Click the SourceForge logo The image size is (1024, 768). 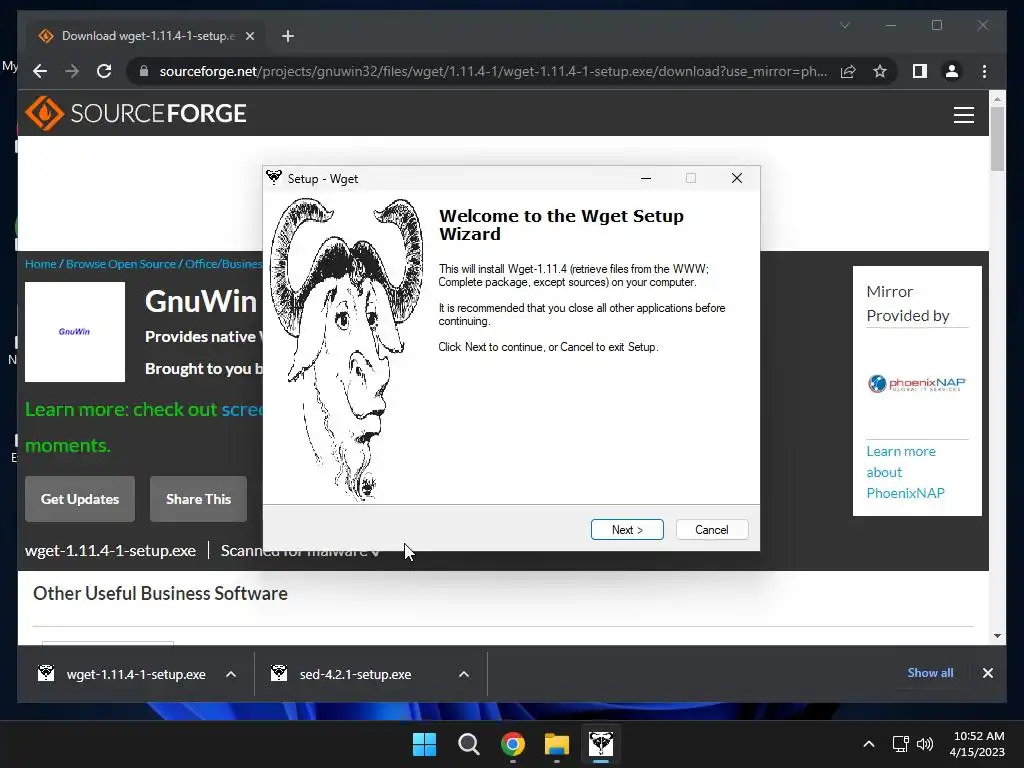pos(136,113)
